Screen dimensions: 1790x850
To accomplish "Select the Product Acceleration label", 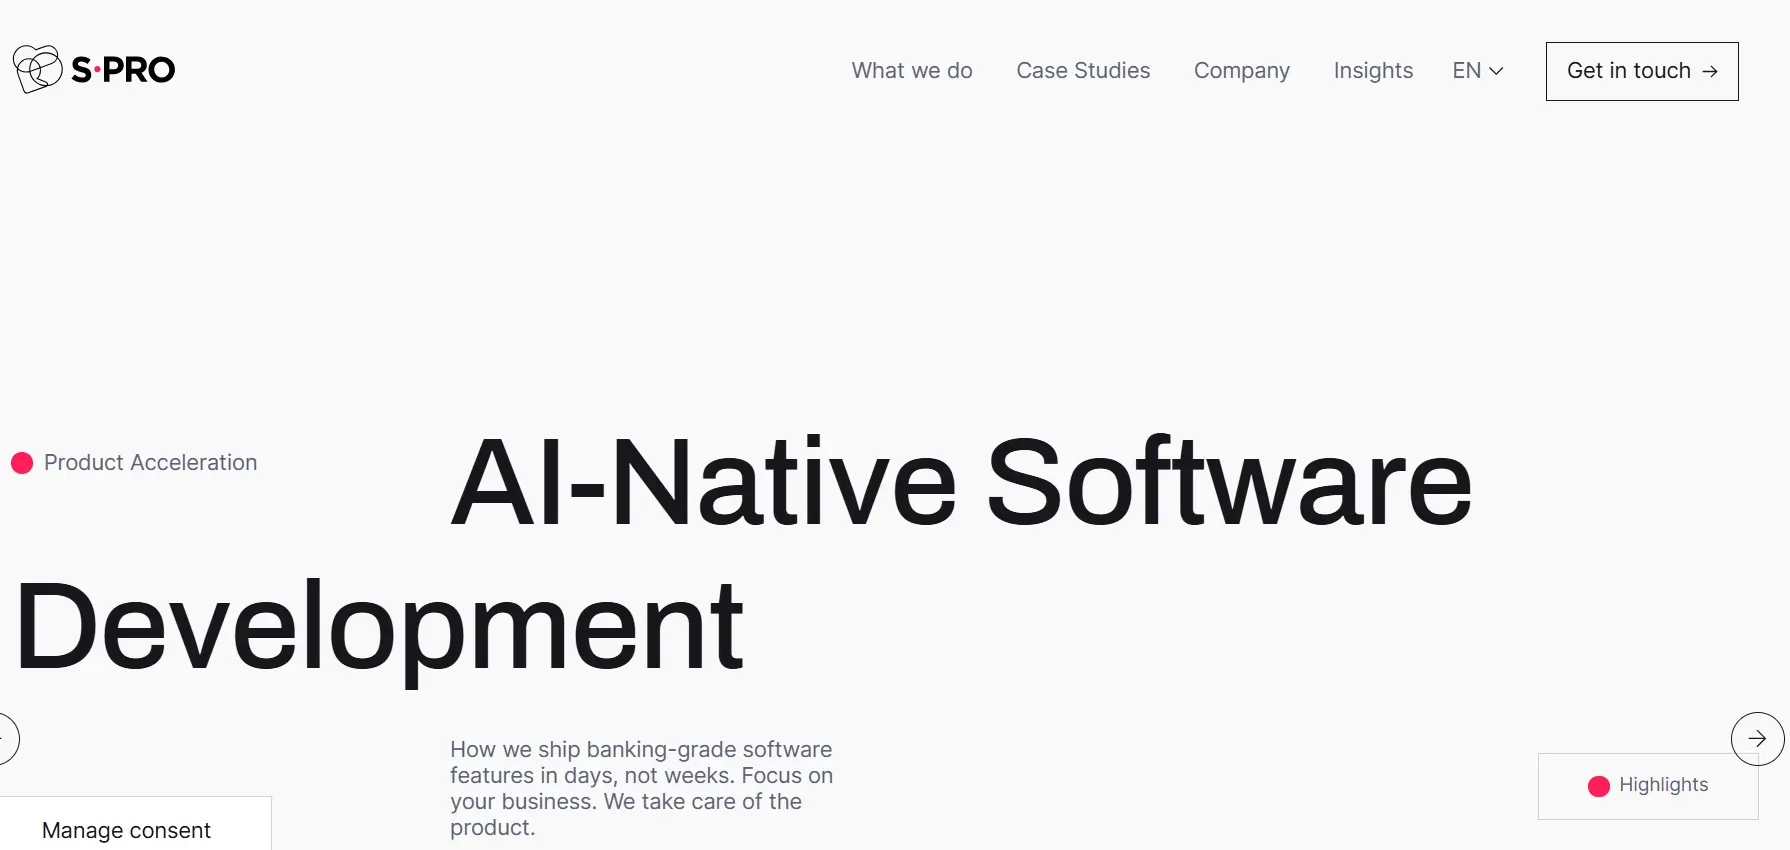I will click(150, 463).
